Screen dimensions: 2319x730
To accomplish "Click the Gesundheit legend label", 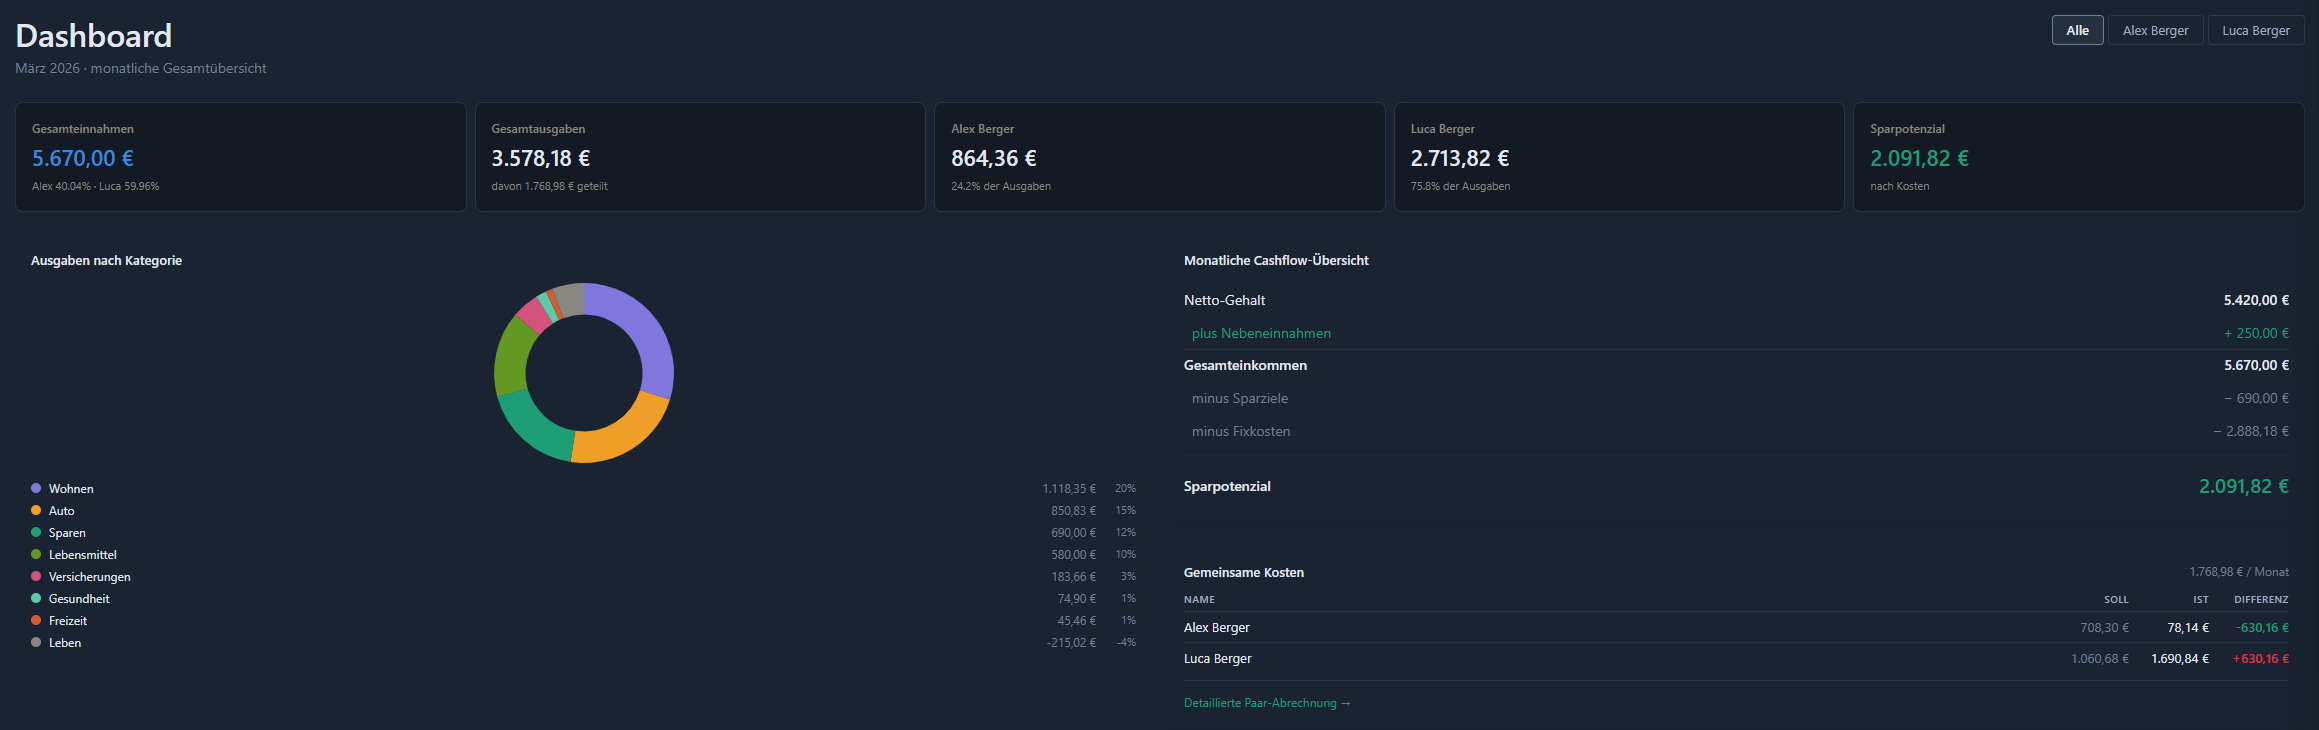I will tap(79, 599).
